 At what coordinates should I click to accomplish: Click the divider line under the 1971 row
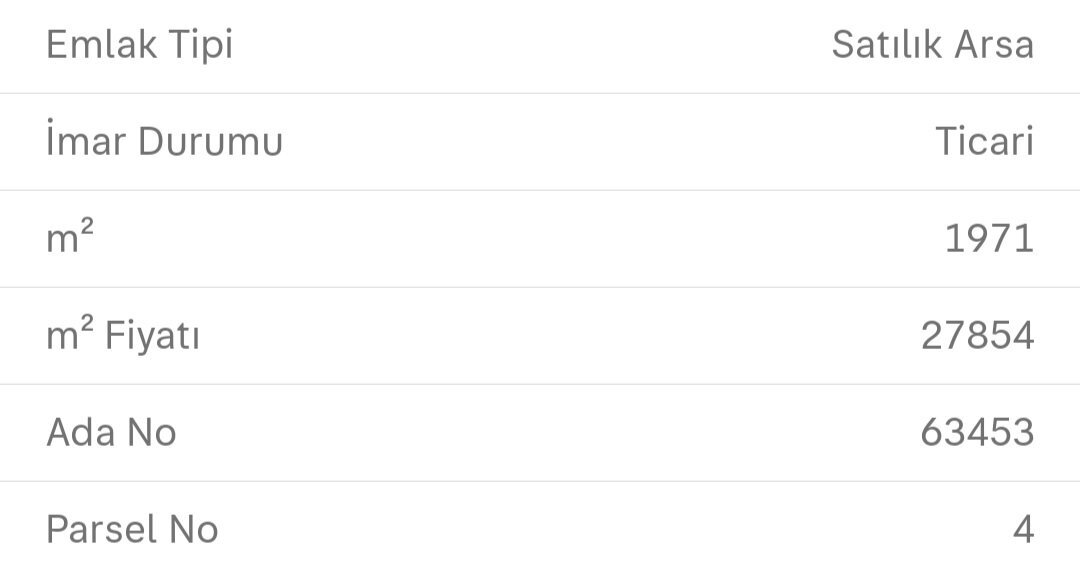(540, 287)
